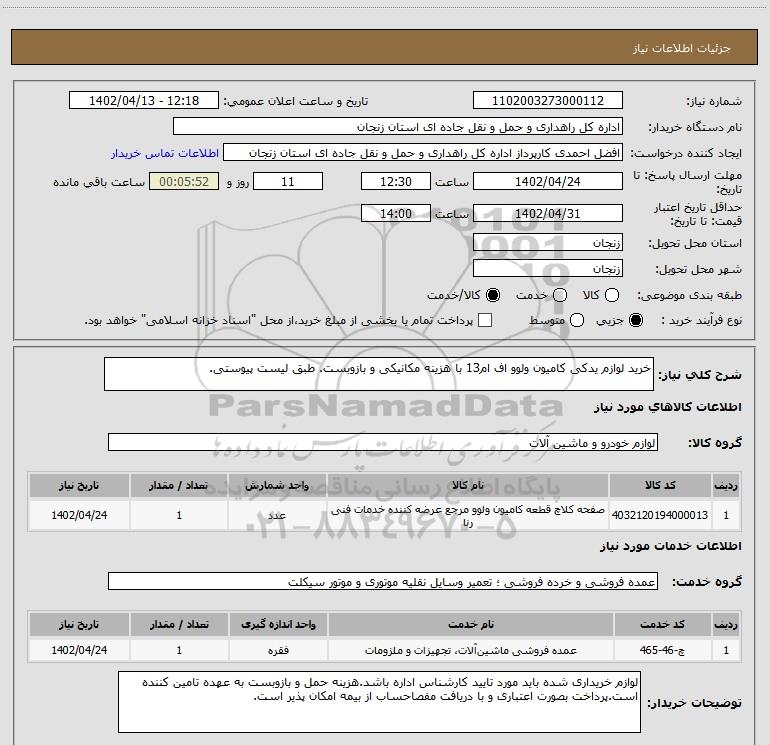Image resolution: width=770 pixels, height=745 pixels.
Task: Click the request creator field افضل احمدی
Action: (423, 153)
